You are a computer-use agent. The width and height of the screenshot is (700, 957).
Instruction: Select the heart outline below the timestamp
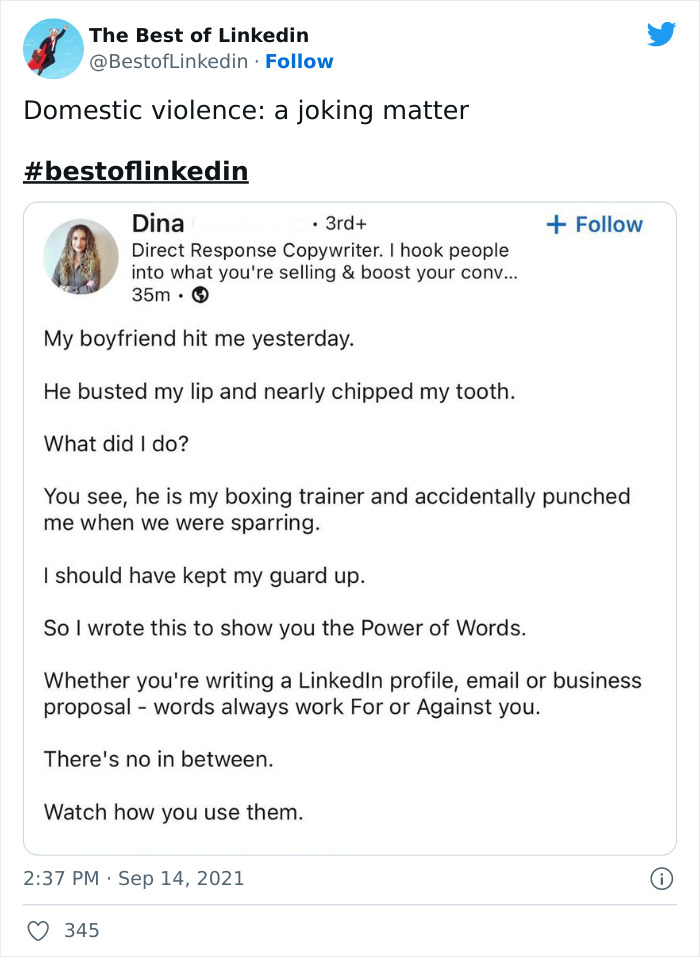38,930
